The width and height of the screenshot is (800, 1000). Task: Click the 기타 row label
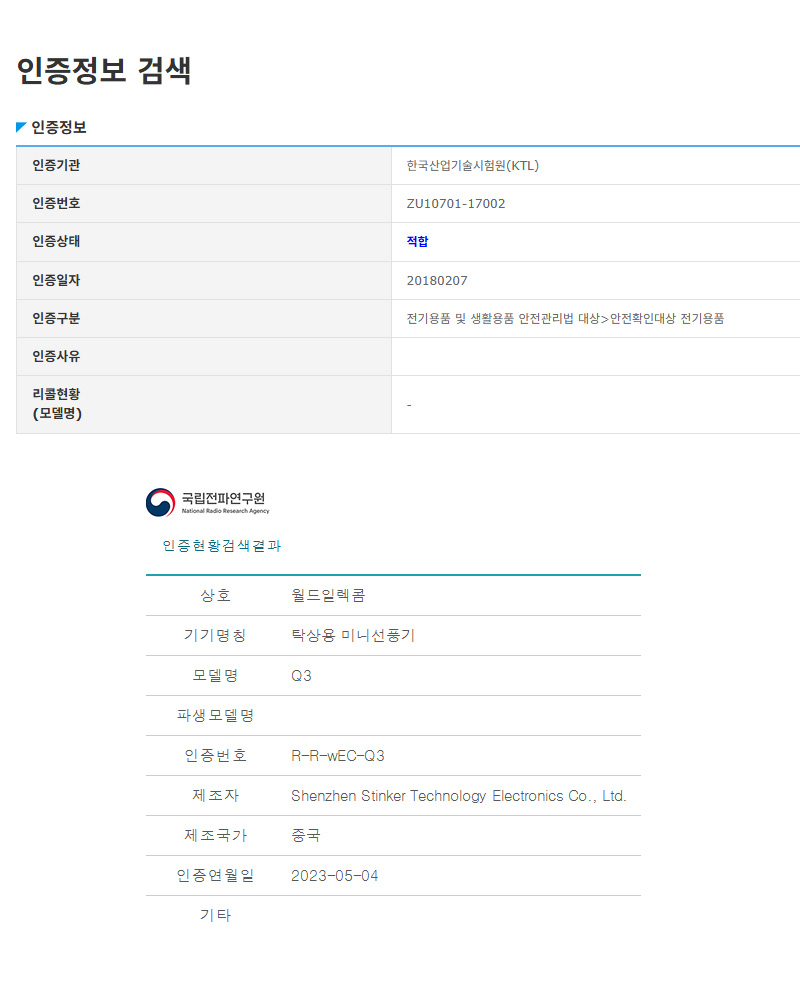(x=215, y=915)
